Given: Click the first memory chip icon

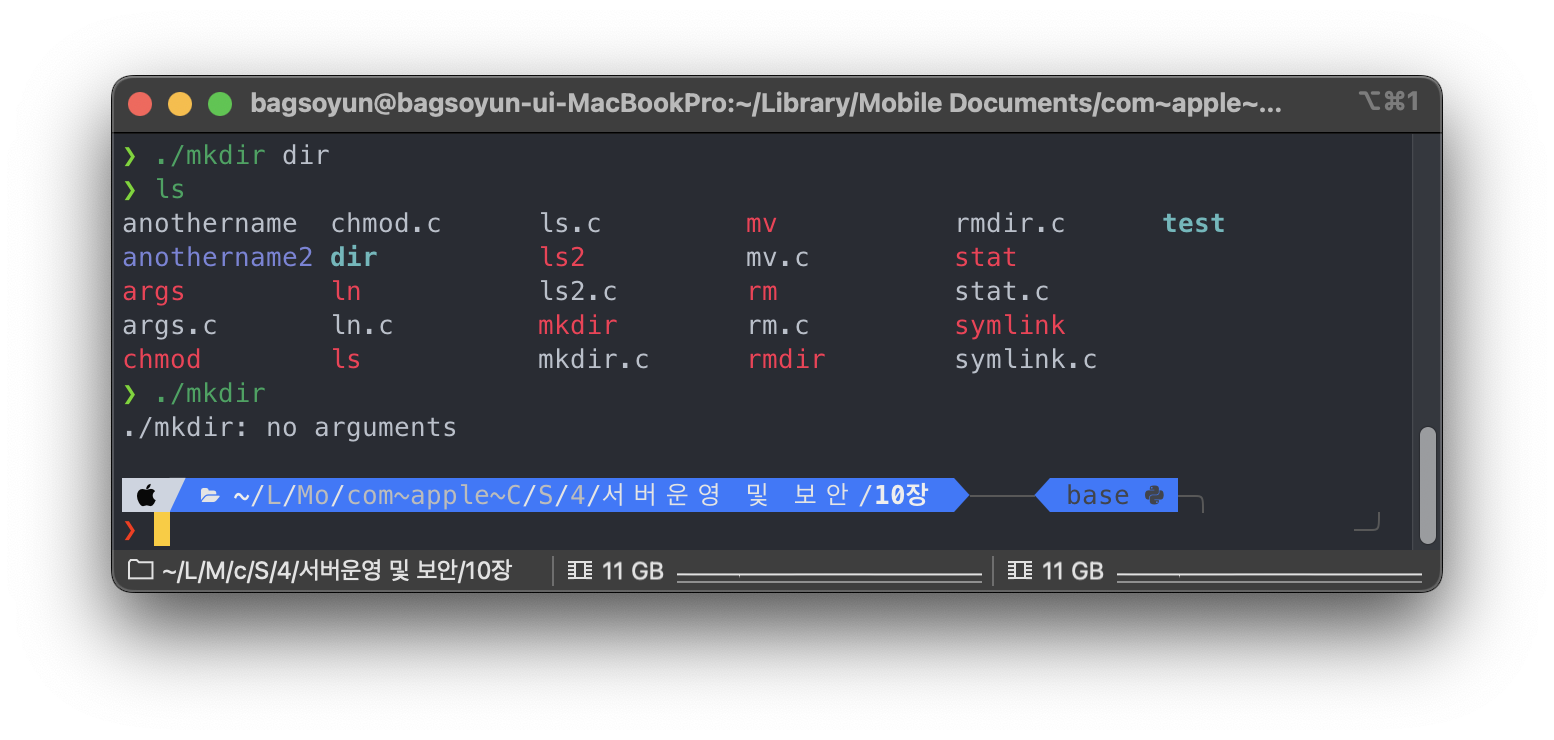Looking at the screenshot, I should pyautogui.click(x=580, y=571).
